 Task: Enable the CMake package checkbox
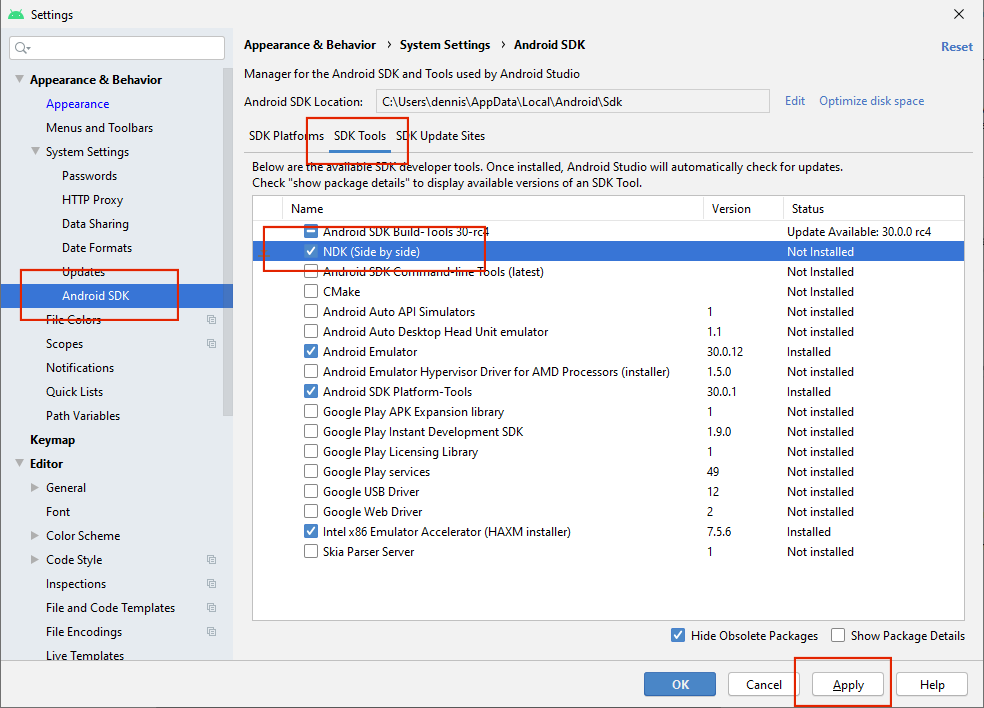[310, 291]
